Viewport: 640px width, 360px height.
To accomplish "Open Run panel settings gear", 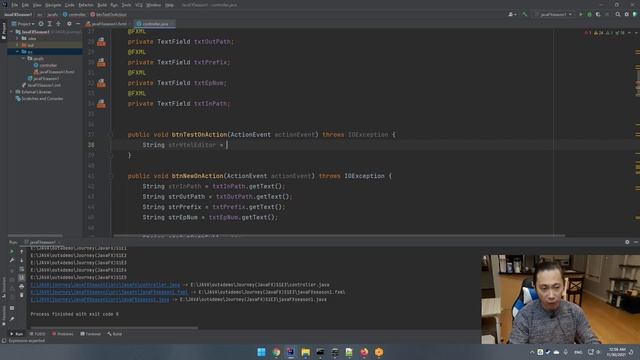I will click(627, 242).
